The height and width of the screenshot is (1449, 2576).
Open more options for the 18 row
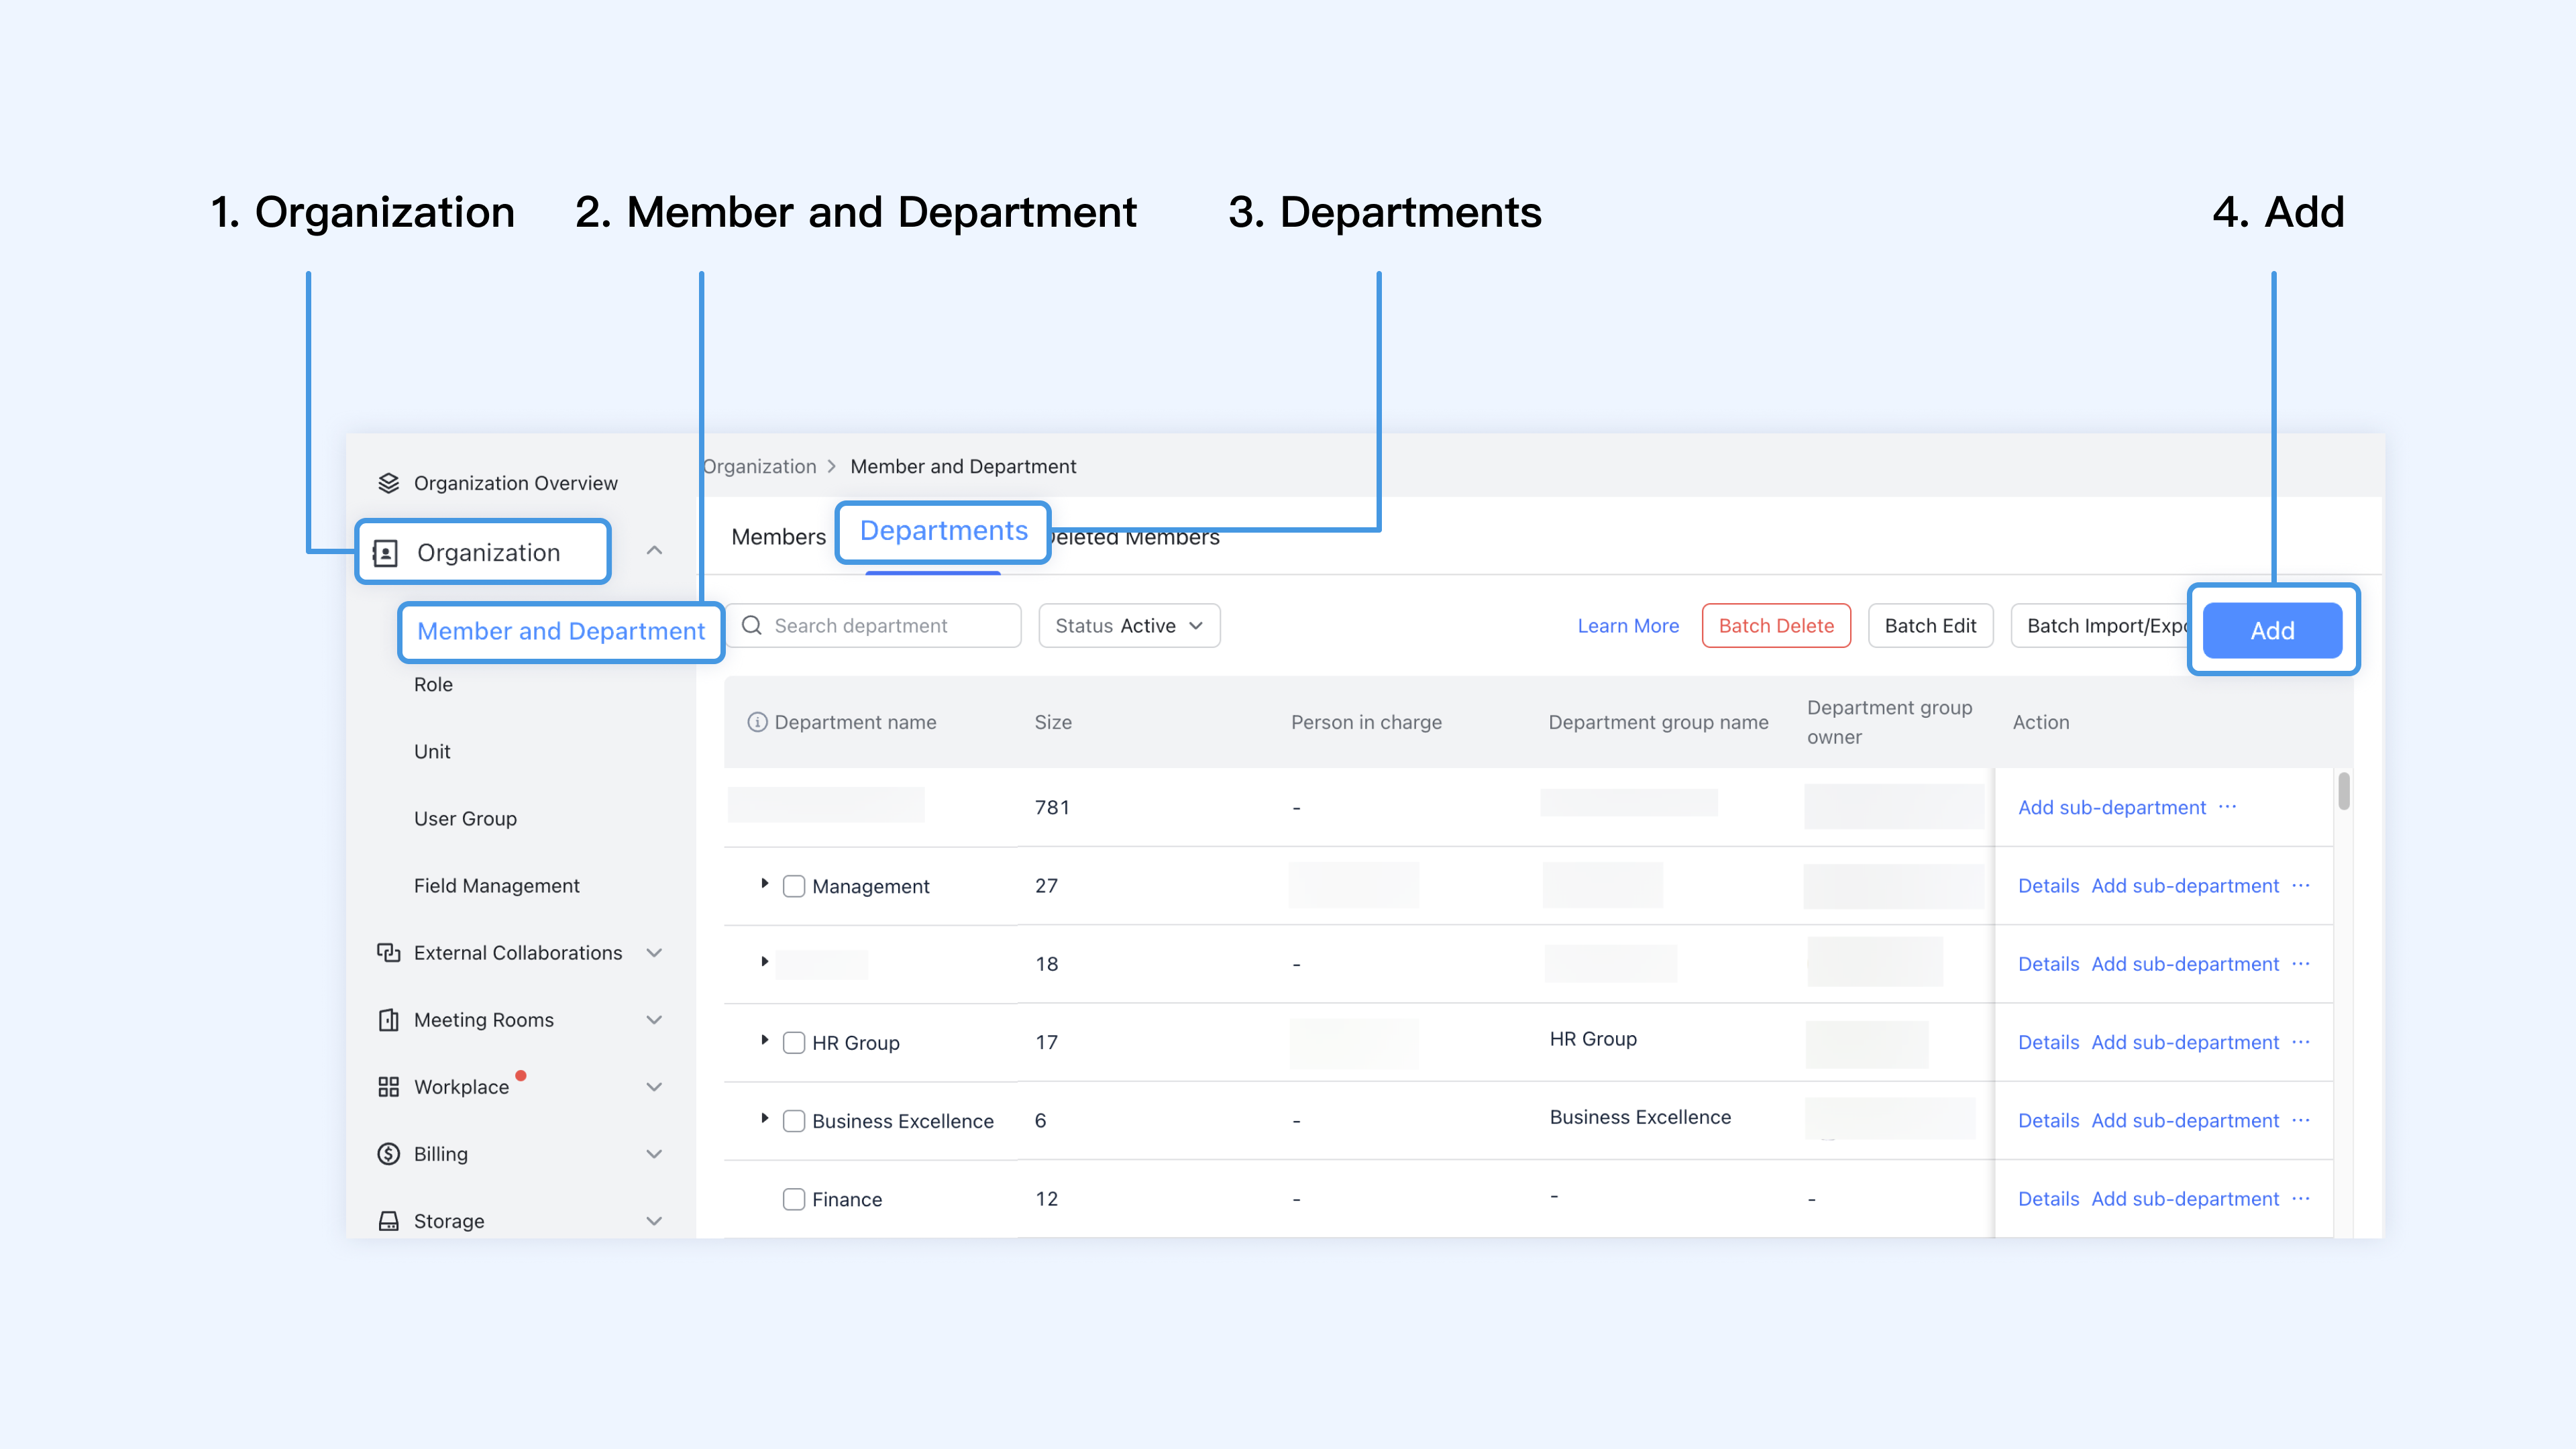click(x=2301, y=963)
